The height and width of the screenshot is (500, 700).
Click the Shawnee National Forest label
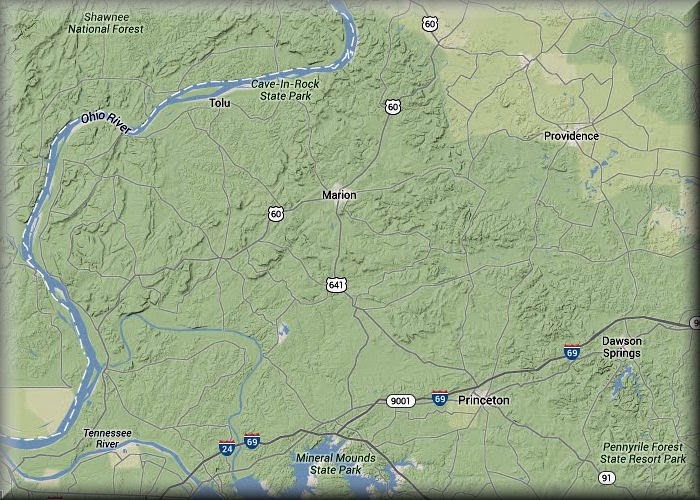click(x=106, y=23)
